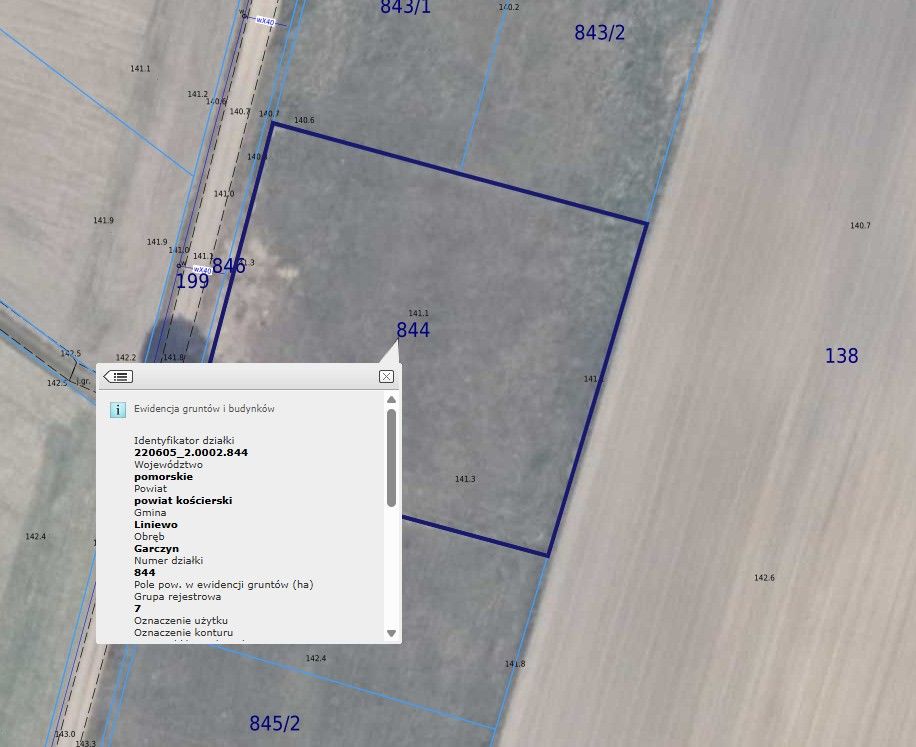Image resolution: width=916 pixels, height=747 pixels.
Task: Click elevation point 141.3 inside parcel 844
Action: point(465,479)
